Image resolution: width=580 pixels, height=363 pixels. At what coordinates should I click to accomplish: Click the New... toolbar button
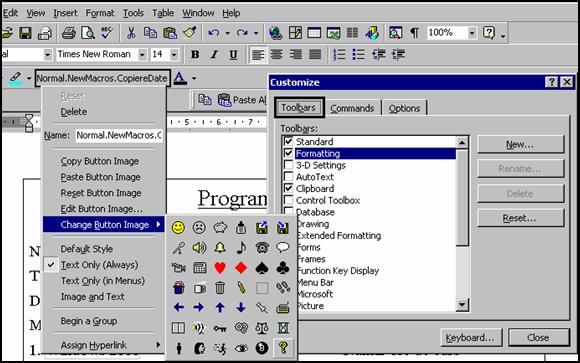pyautogui.click(x=520, y=144)
